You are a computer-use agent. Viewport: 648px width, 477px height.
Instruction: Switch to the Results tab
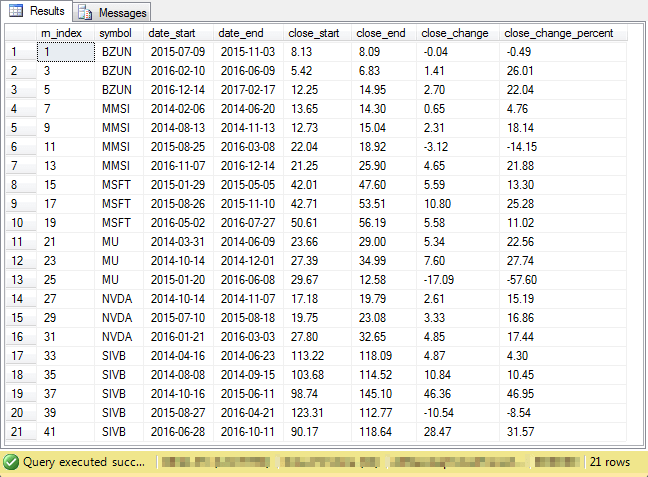click(36, 11)
